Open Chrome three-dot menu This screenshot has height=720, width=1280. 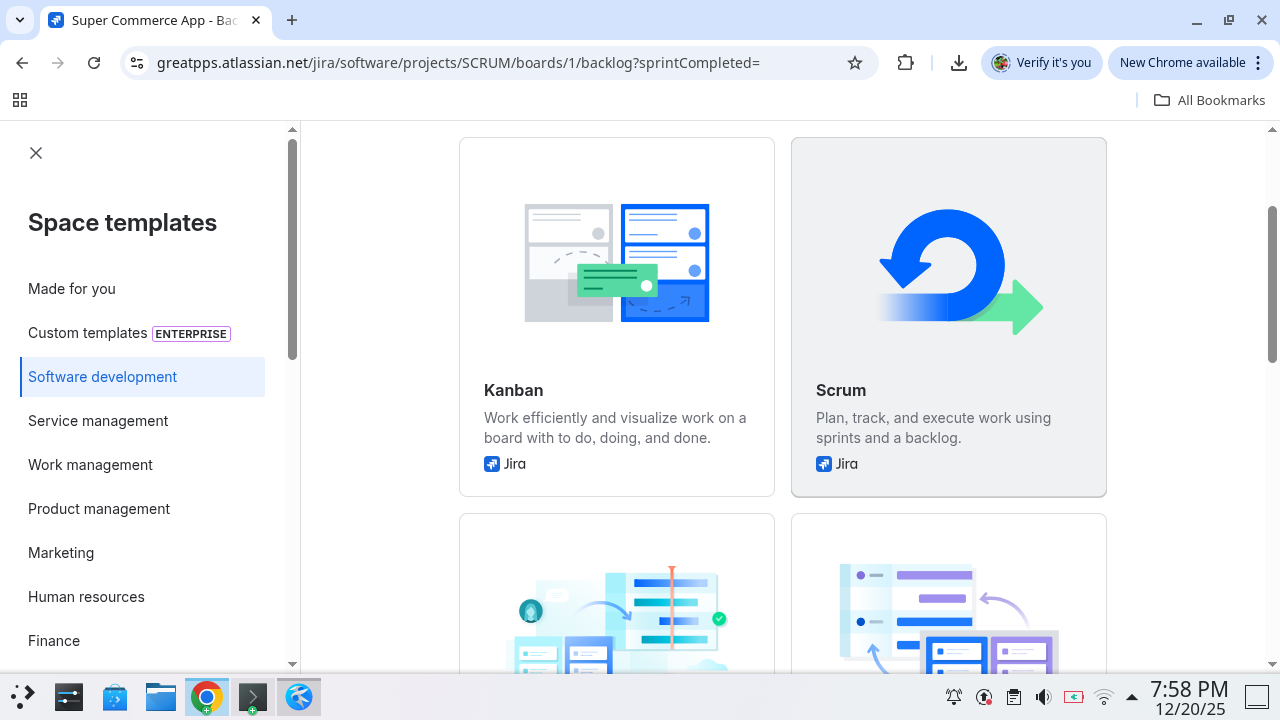pos(1257,63)
